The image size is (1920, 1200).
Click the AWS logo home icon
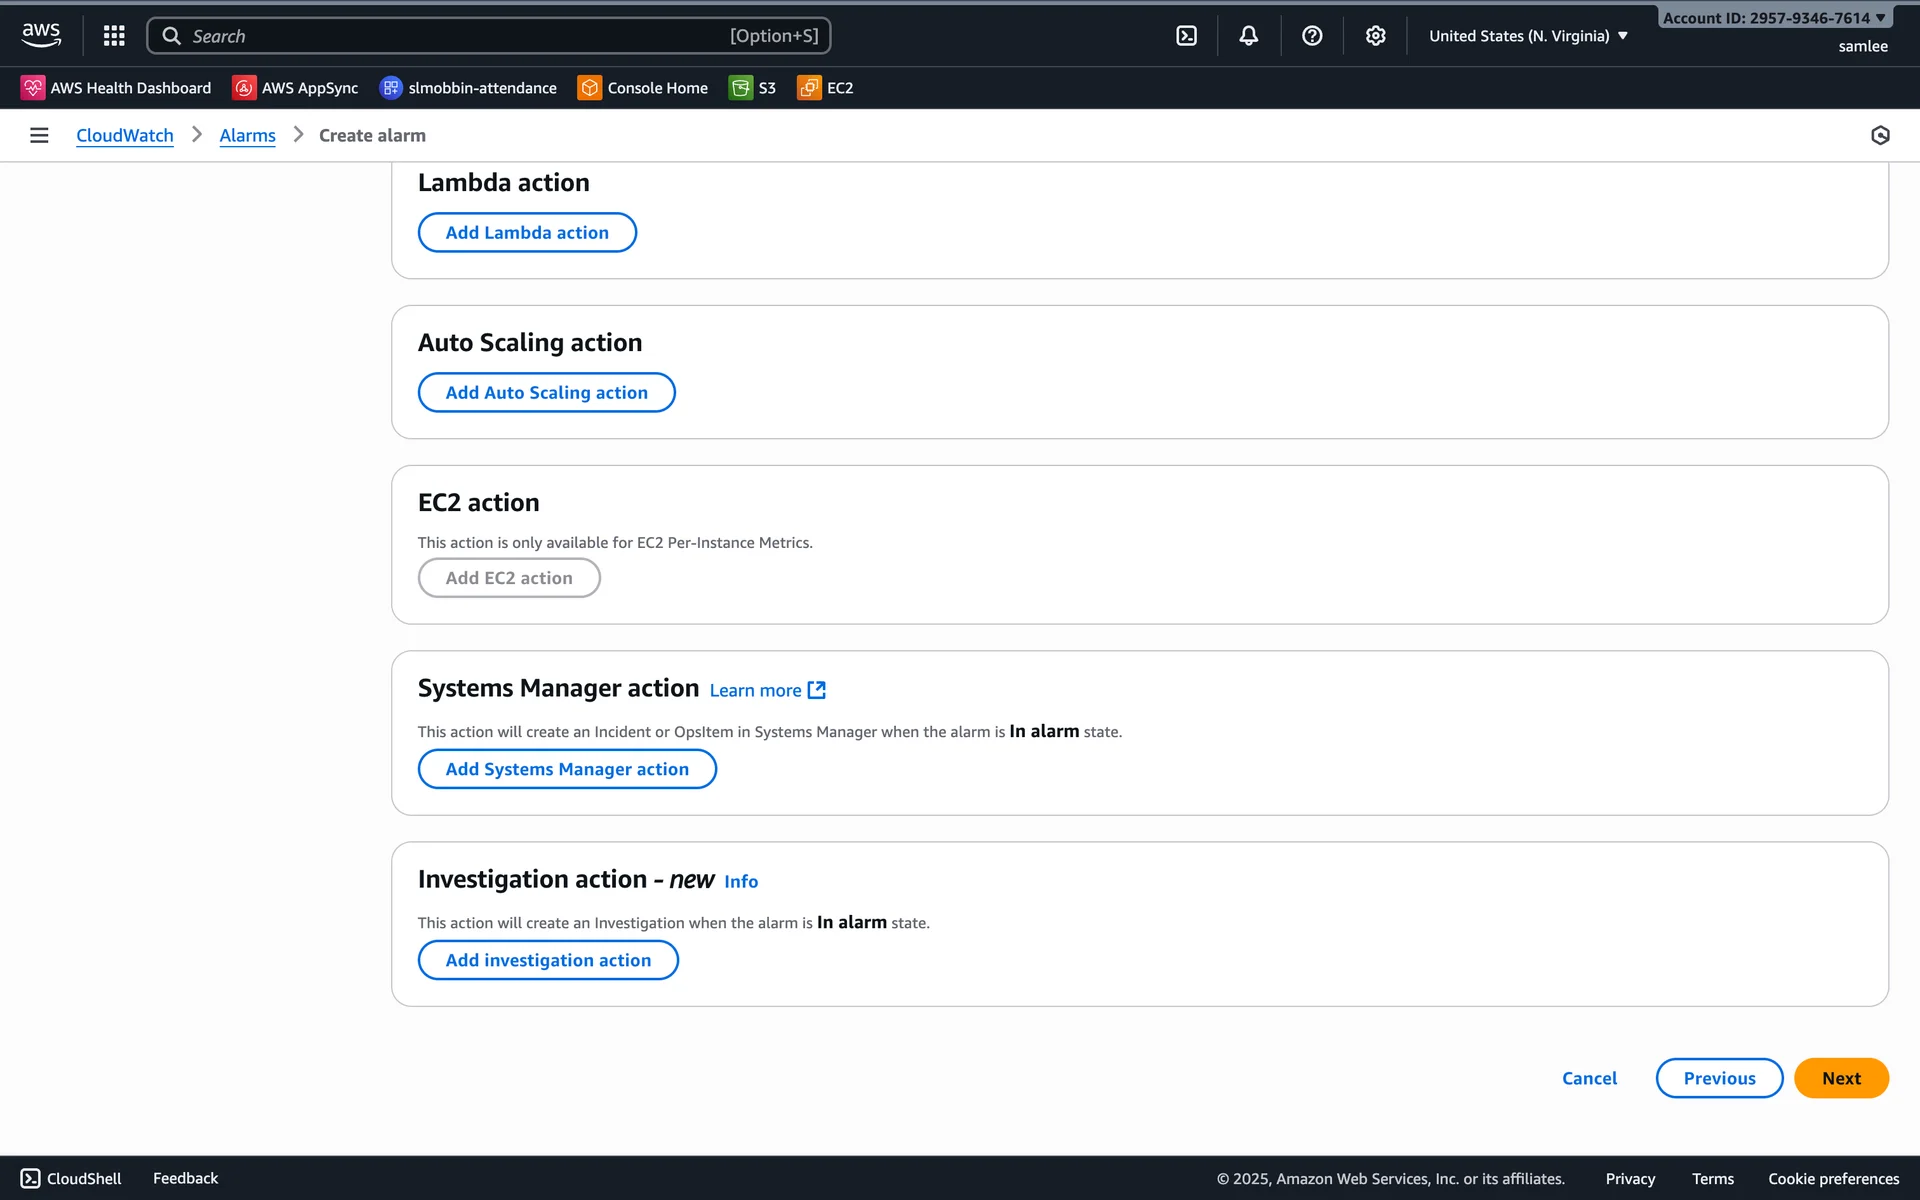41,35
